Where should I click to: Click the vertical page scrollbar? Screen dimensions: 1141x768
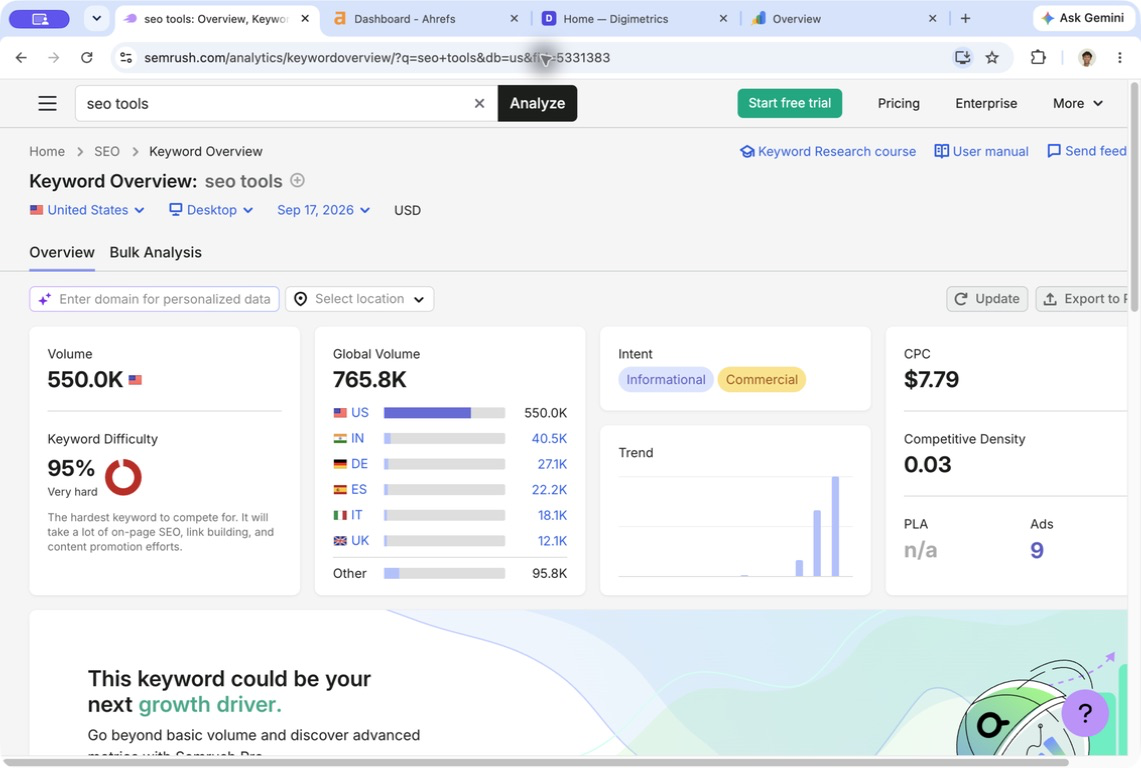click(x=1134, y=197)
